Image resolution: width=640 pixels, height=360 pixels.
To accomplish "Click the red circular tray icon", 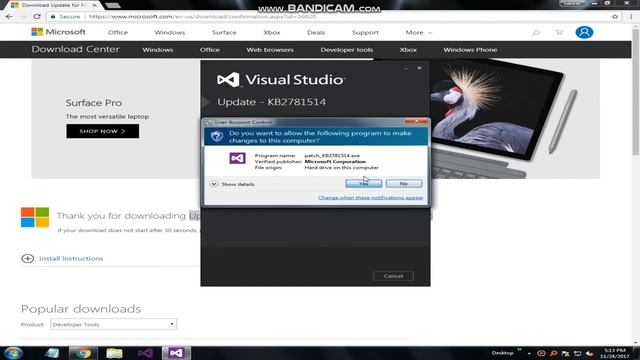I will [541, 353].
